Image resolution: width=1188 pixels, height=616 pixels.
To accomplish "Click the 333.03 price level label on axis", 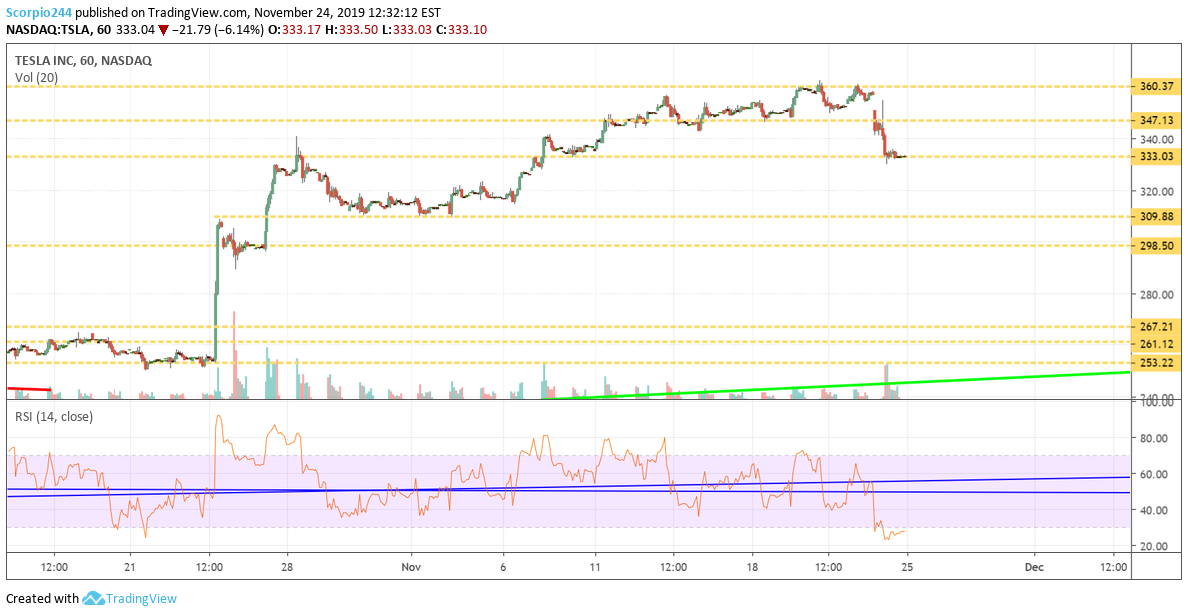I will click(1156, 157).
